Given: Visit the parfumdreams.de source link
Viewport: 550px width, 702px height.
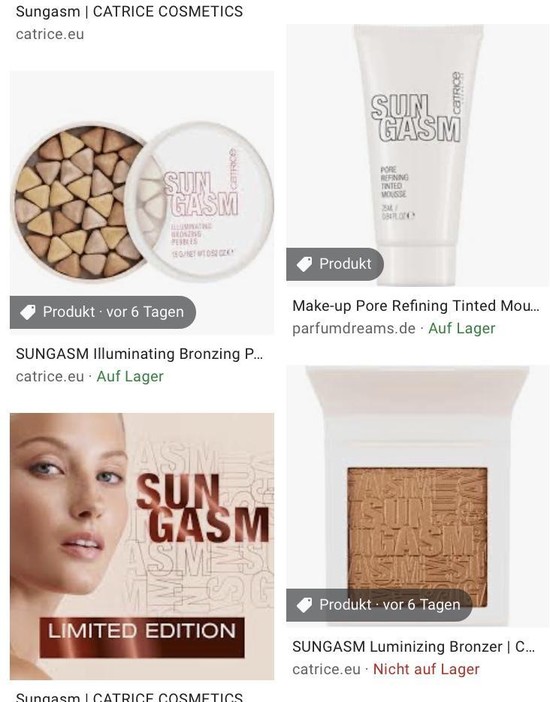Looking at the screenshot, I should pos(354,329).
